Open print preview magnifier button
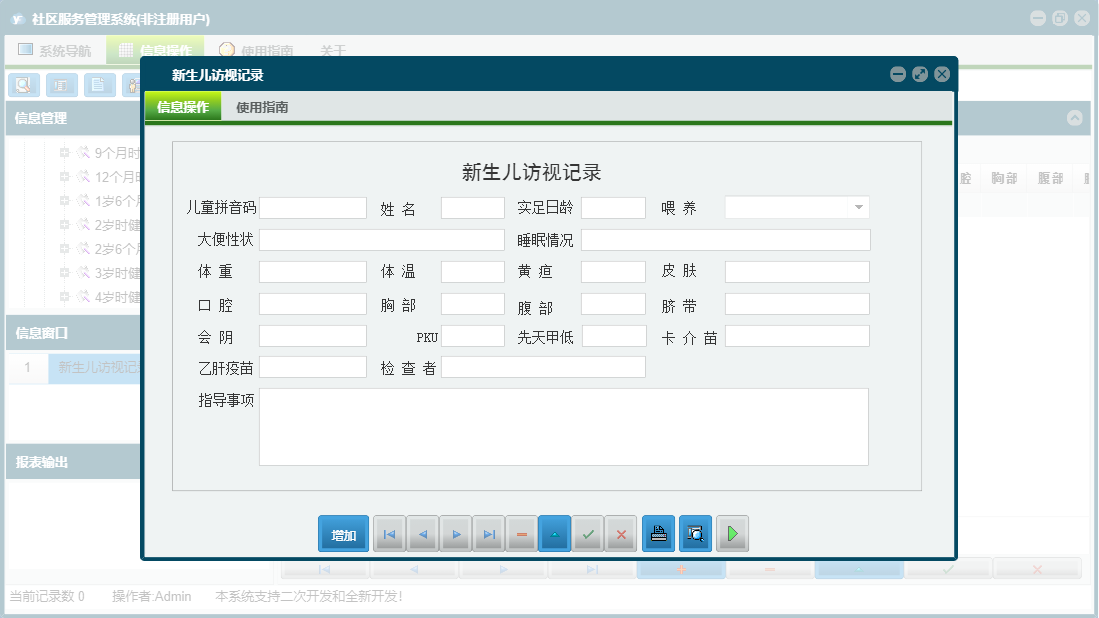 [x=695, y=534]
